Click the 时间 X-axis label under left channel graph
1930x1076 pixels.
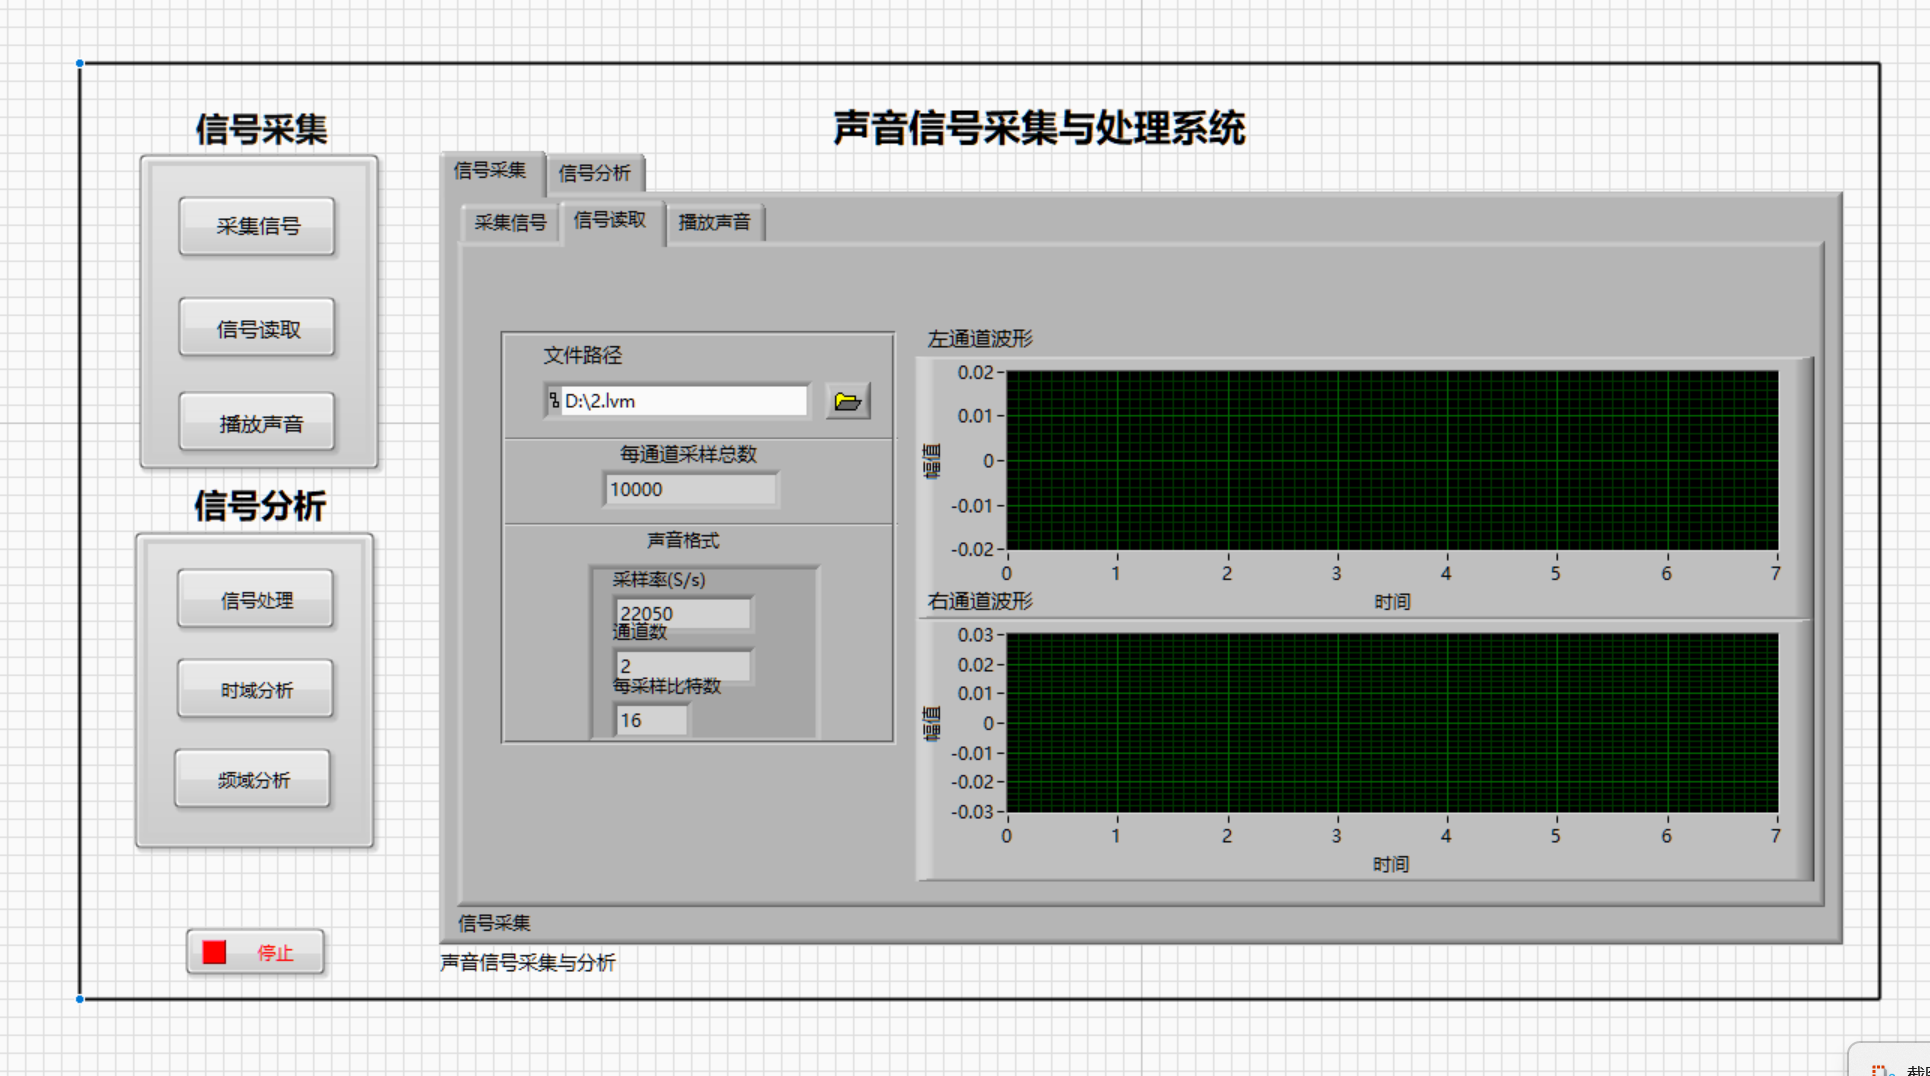[1392, 601]
